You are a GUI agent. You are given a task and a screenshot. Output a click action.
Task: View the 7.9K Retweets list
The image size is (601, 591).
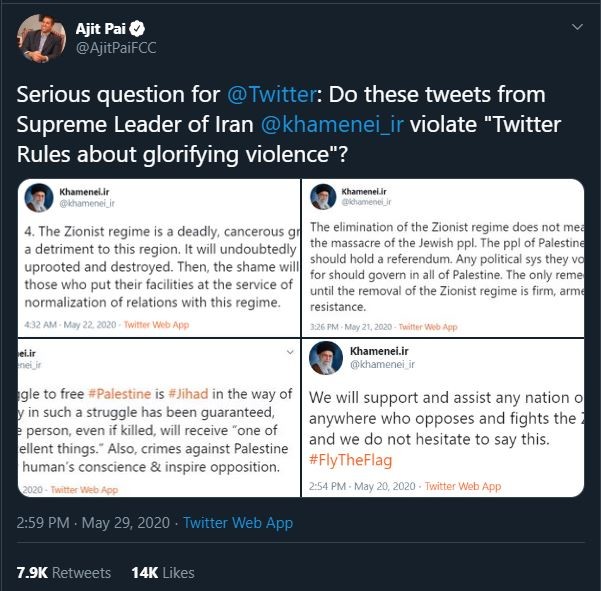[x=64, y=572]
